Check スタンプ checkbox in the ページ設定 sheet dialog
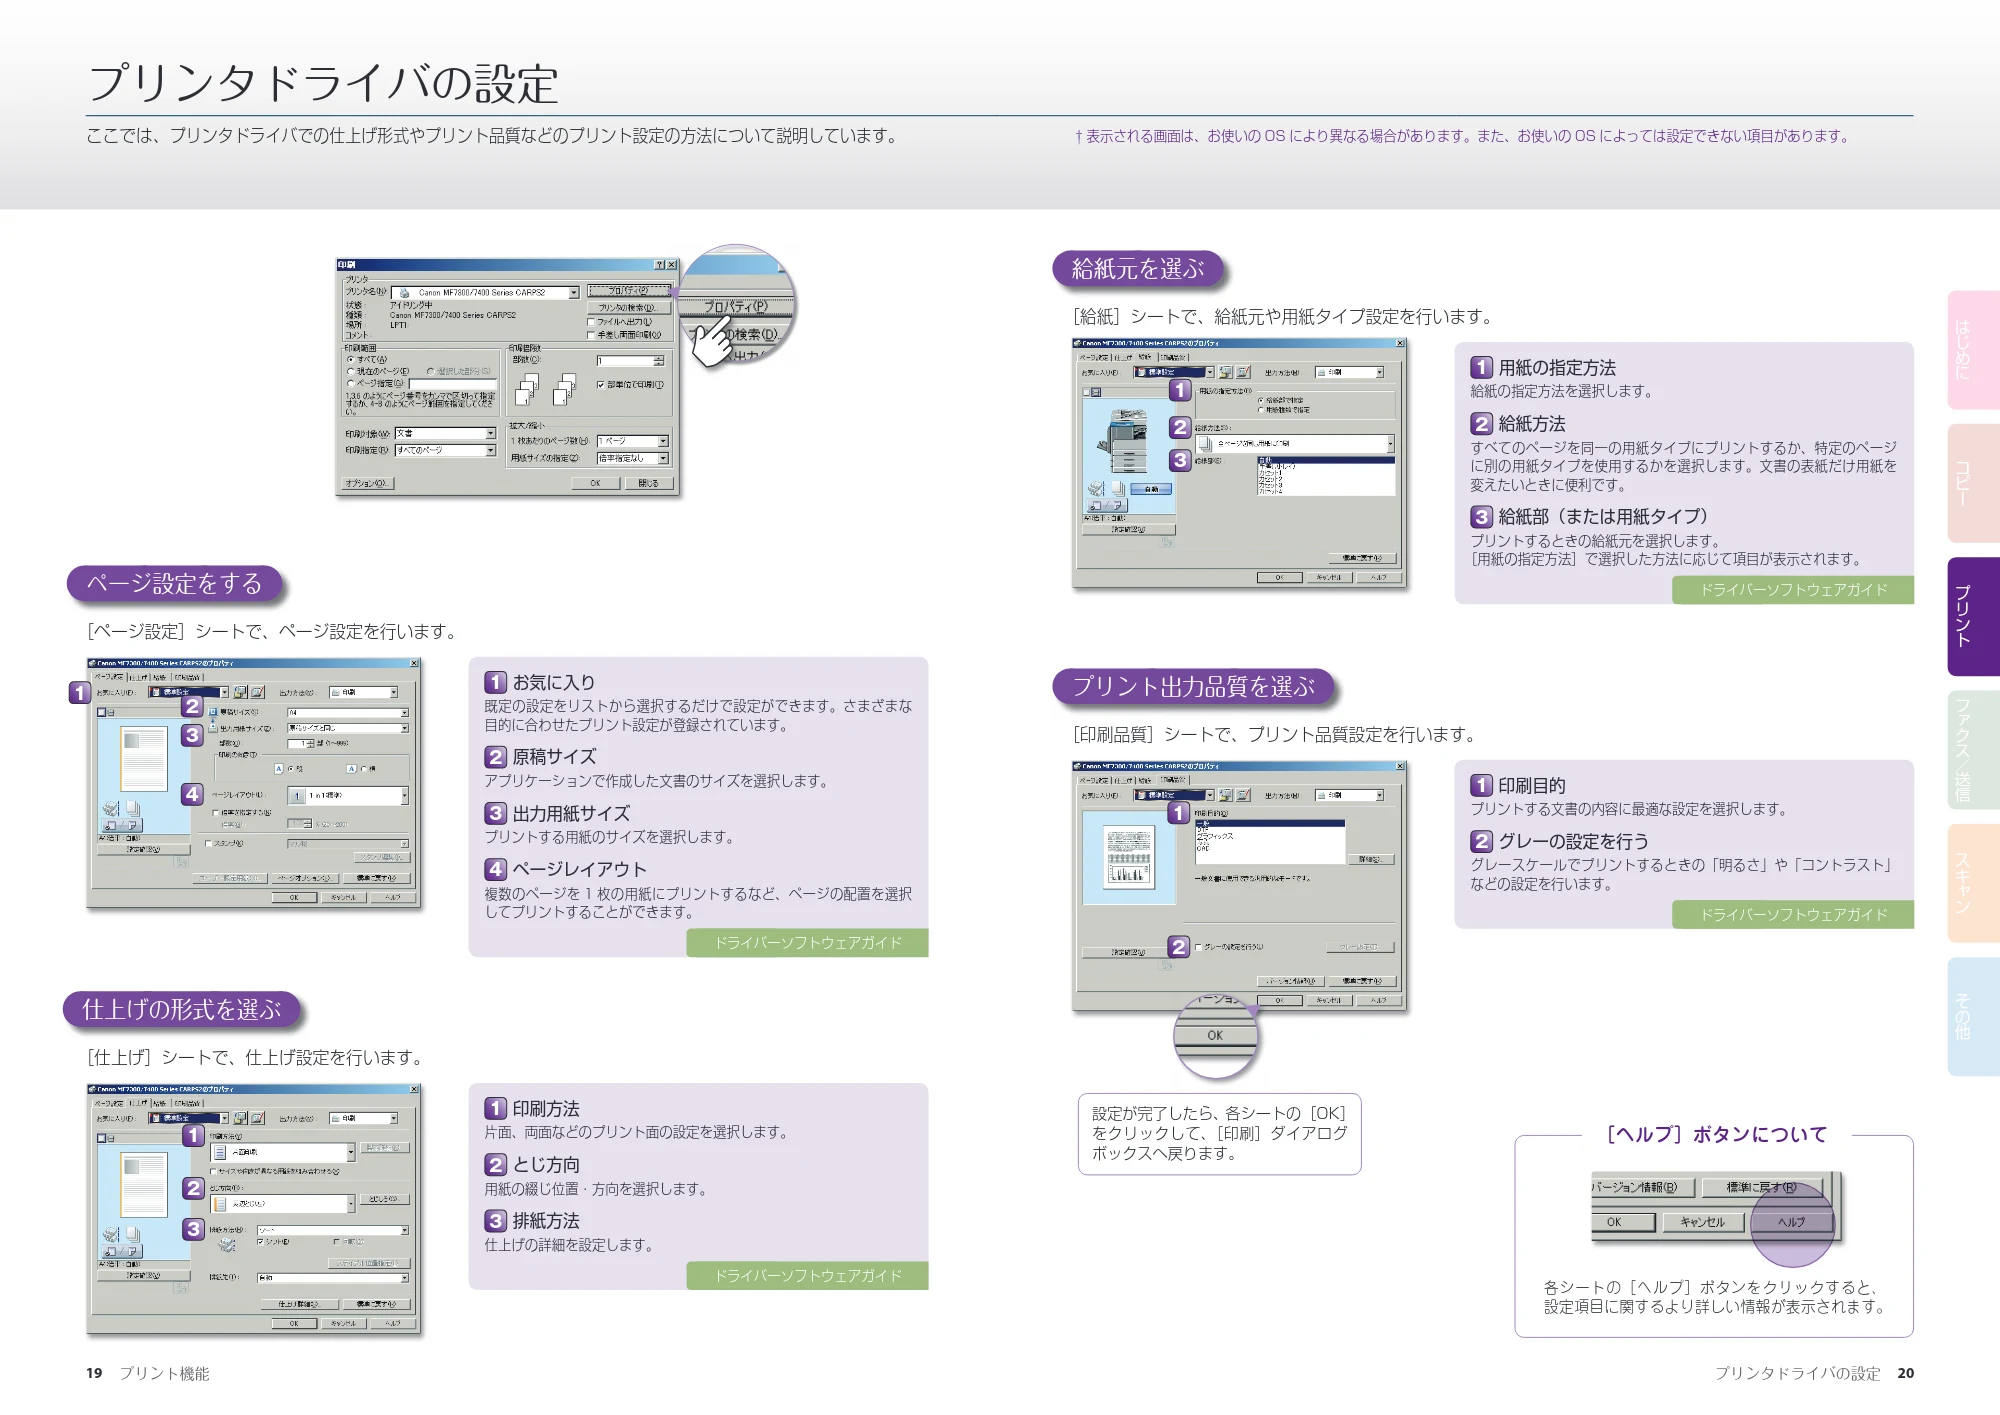The height and width of the screenshot is (1415, 2000). click(209, 843)
